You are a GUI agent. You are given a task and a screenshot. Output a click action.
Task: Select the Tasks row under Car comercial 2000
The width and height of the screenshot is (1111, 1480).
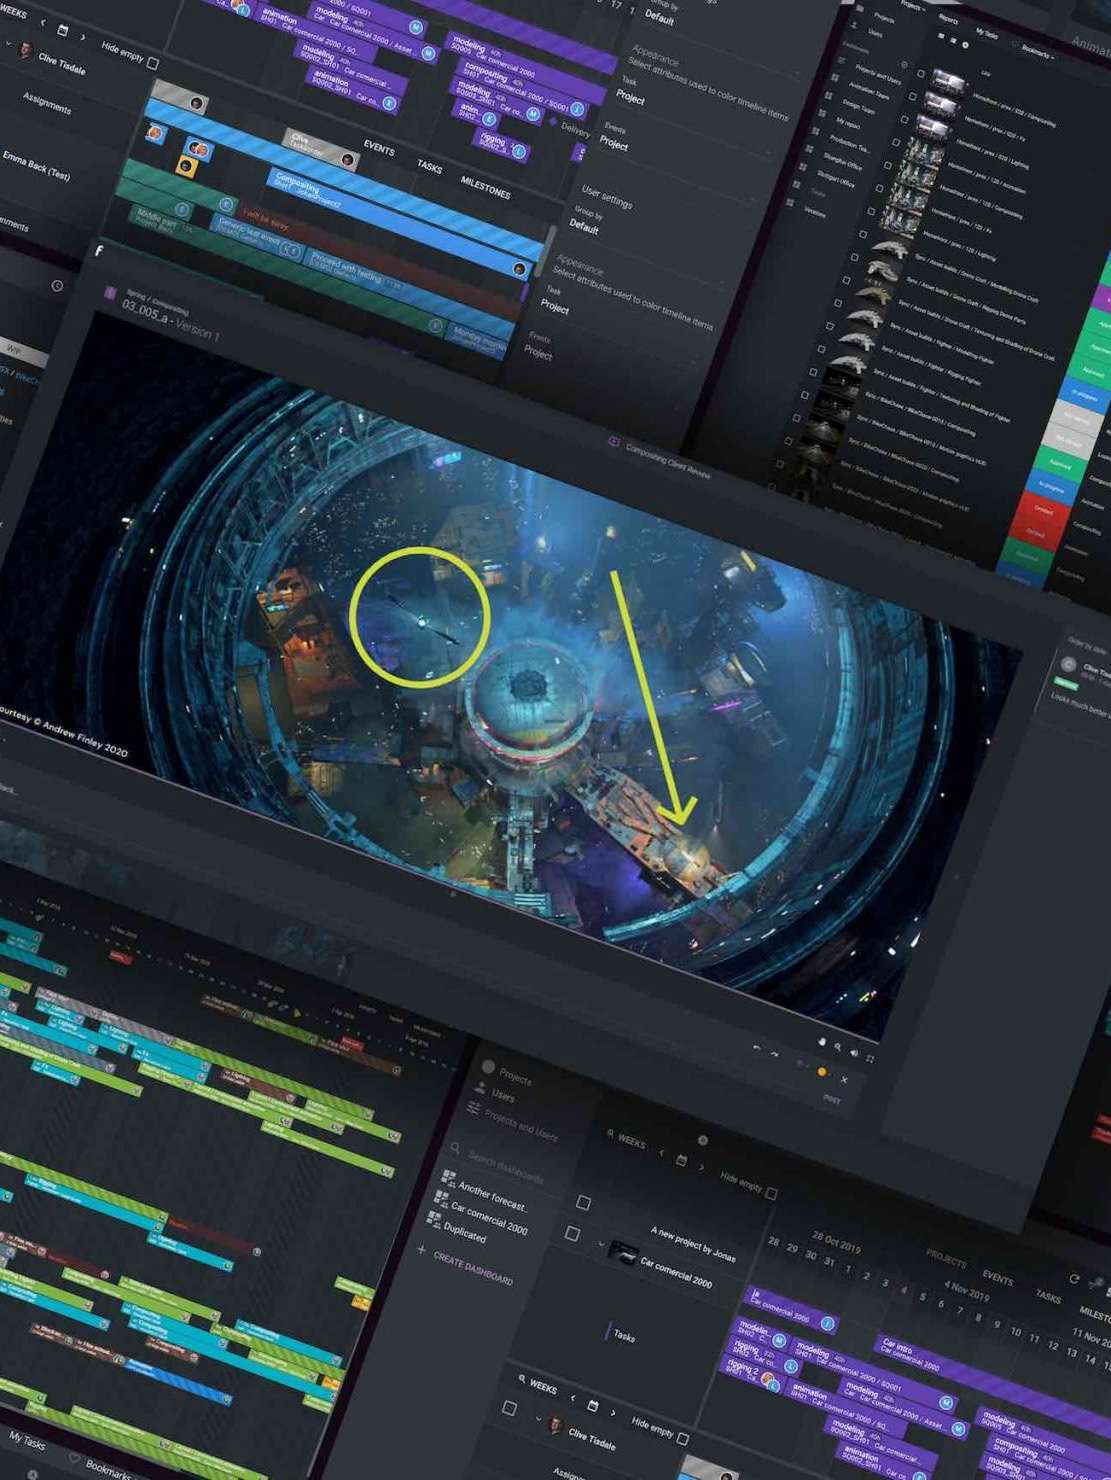click(624, 1335)
